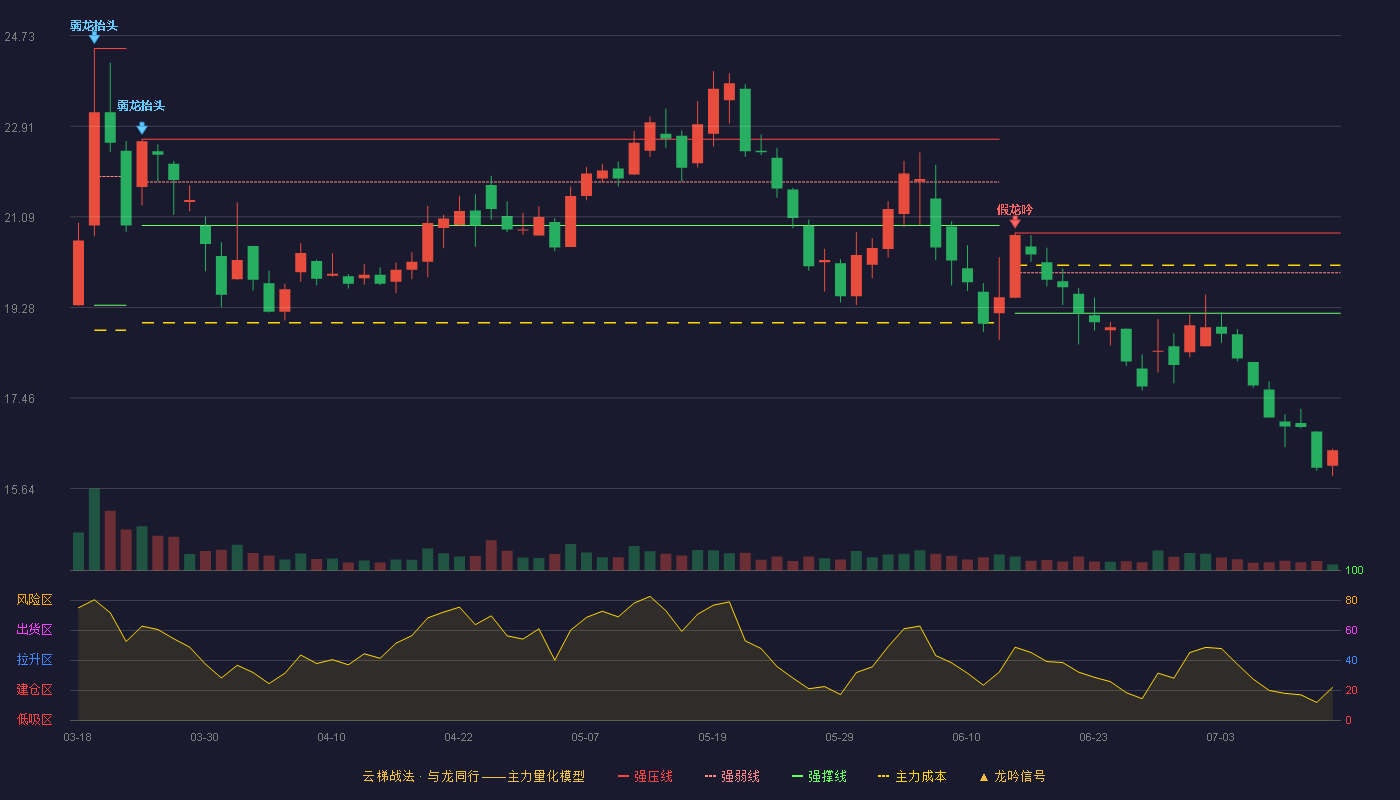Image resolution: width=1400 pixels, height=800 pixels.
Task: Click the green 100 indicator scale value
Action: [x=1355, y=571]
